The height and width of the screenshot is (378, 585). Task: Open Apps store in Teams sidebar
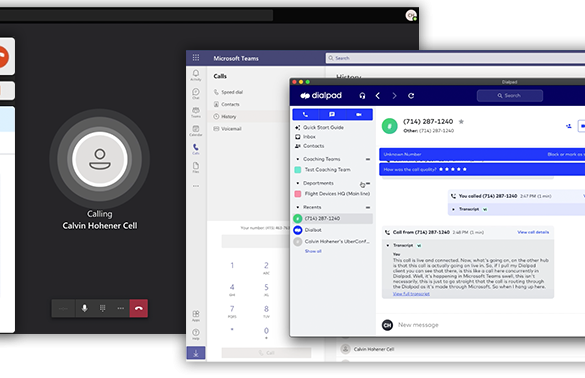point(196,316)
